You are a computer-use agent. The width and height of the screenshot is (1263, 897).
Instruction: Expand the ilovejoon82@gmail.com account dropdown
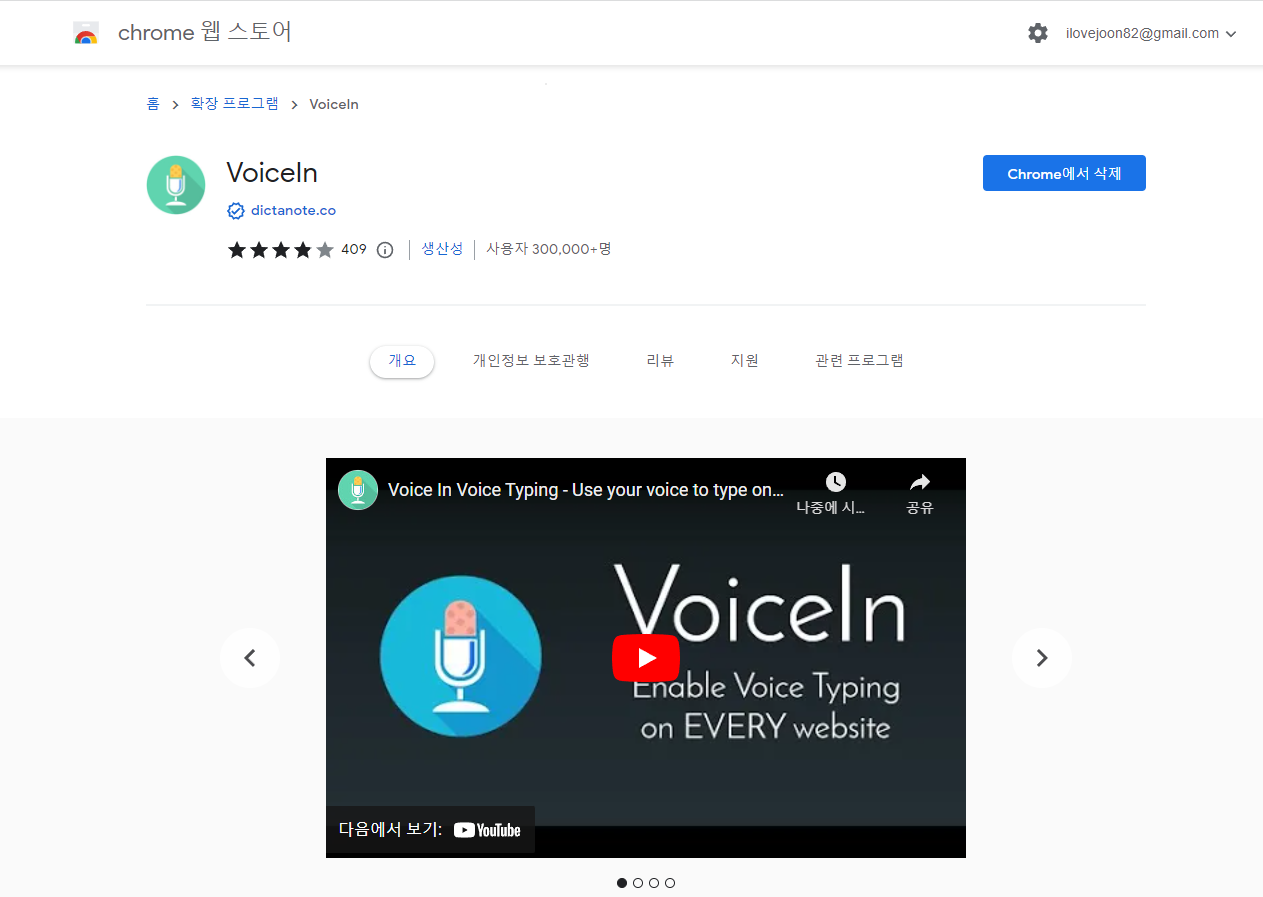click(x=1151, y=33)
